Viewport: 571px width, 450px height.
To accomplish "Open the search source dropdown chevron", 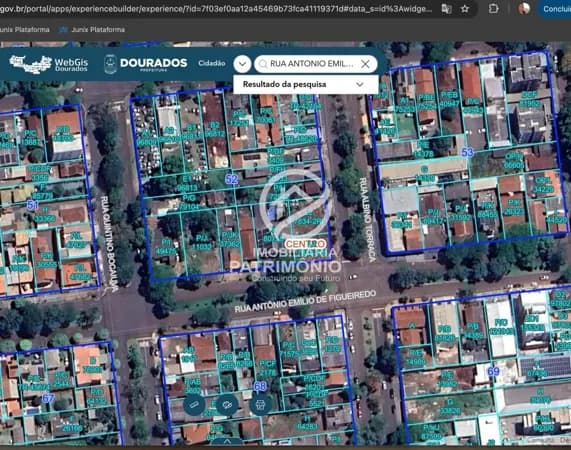I will 242,64.
